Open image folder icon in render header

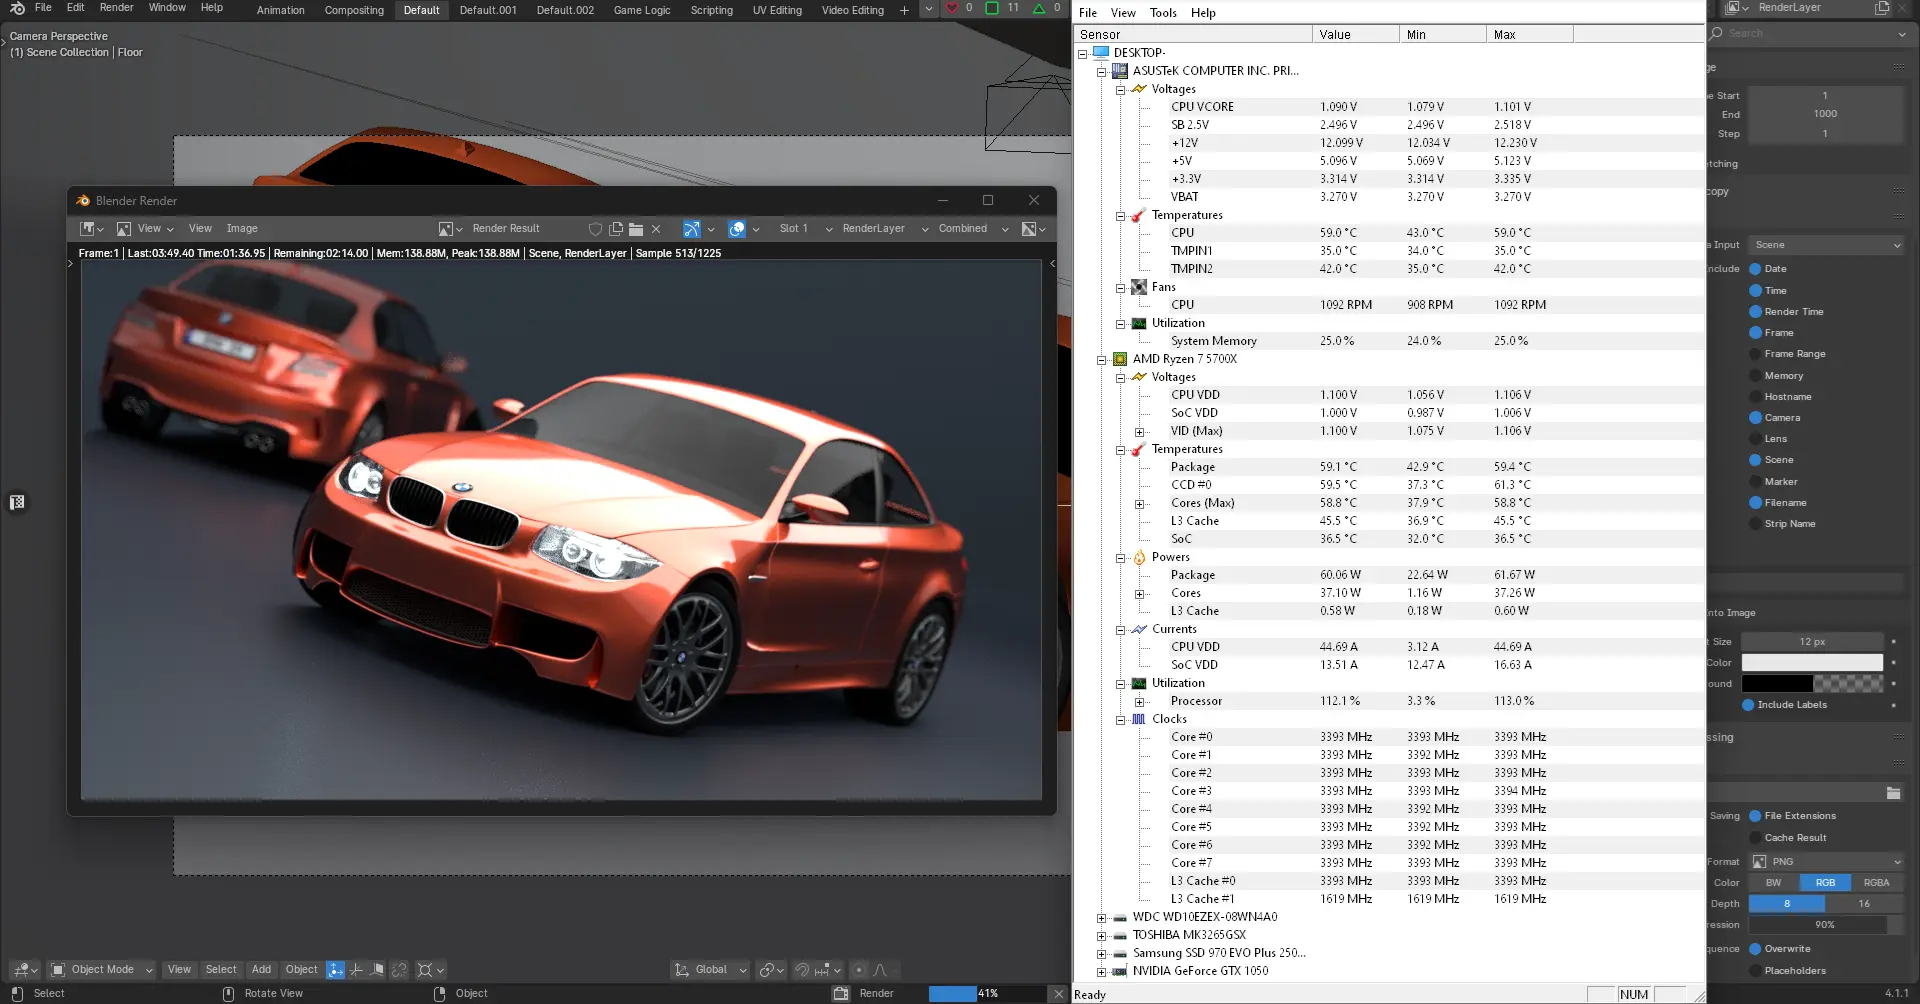coord(636,229)
